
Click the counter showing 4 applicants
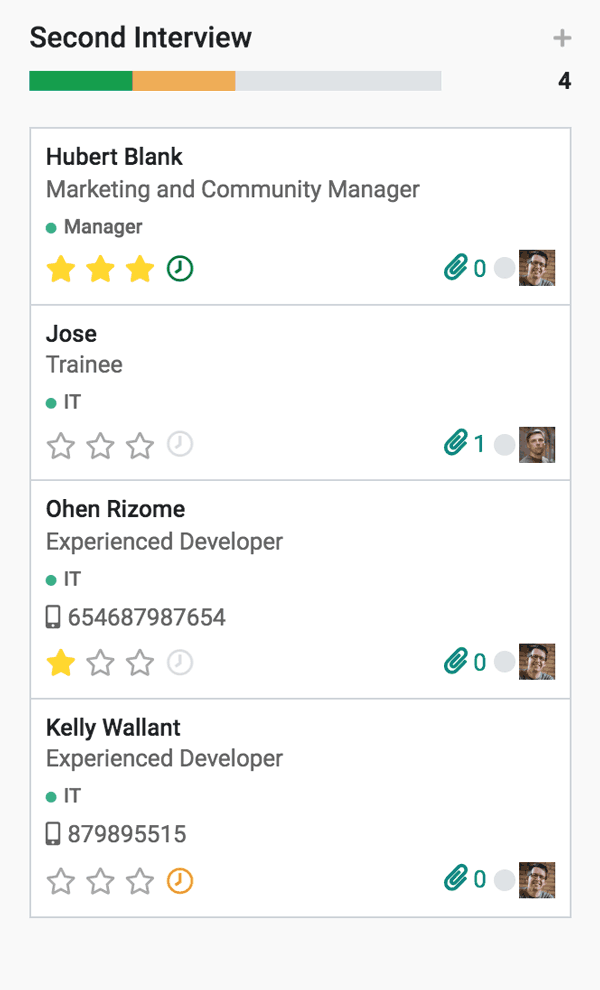565,80
